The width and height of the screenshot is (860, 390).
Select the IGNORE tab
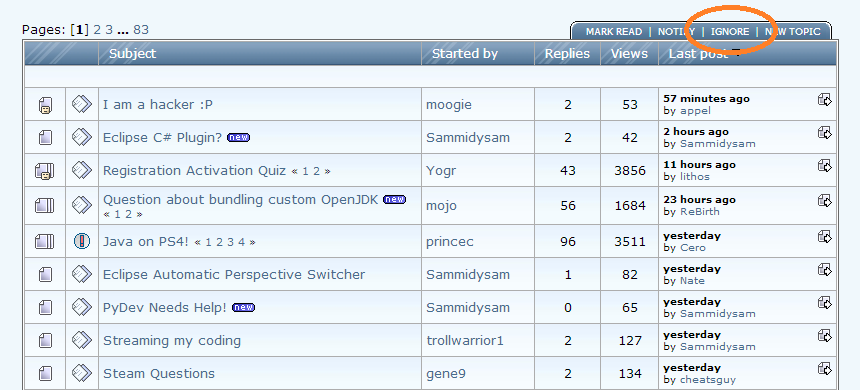tap(730, 32)
